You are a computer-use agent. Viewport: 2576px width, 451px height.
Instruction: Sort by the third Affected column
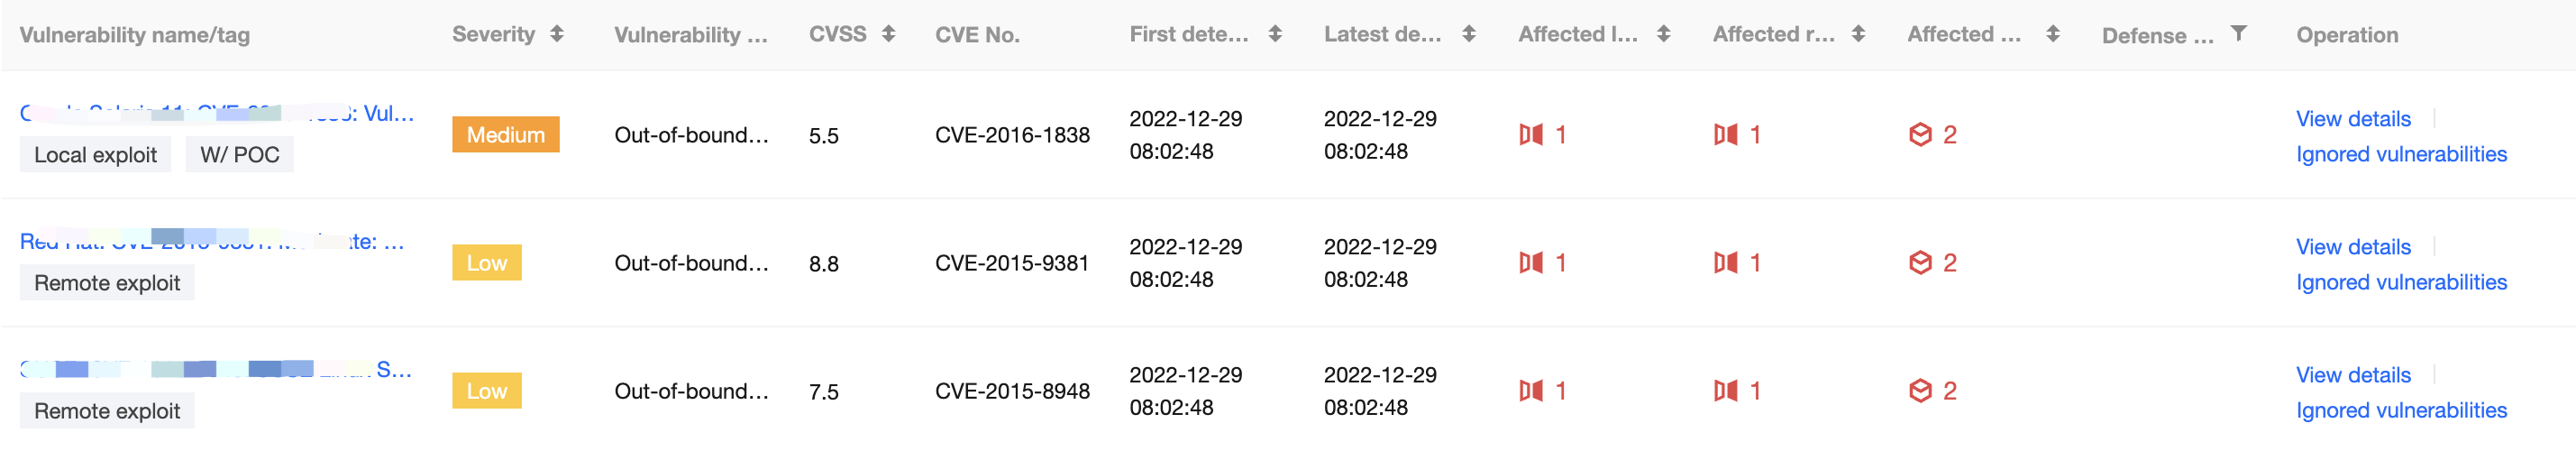tap(2053, 34)
